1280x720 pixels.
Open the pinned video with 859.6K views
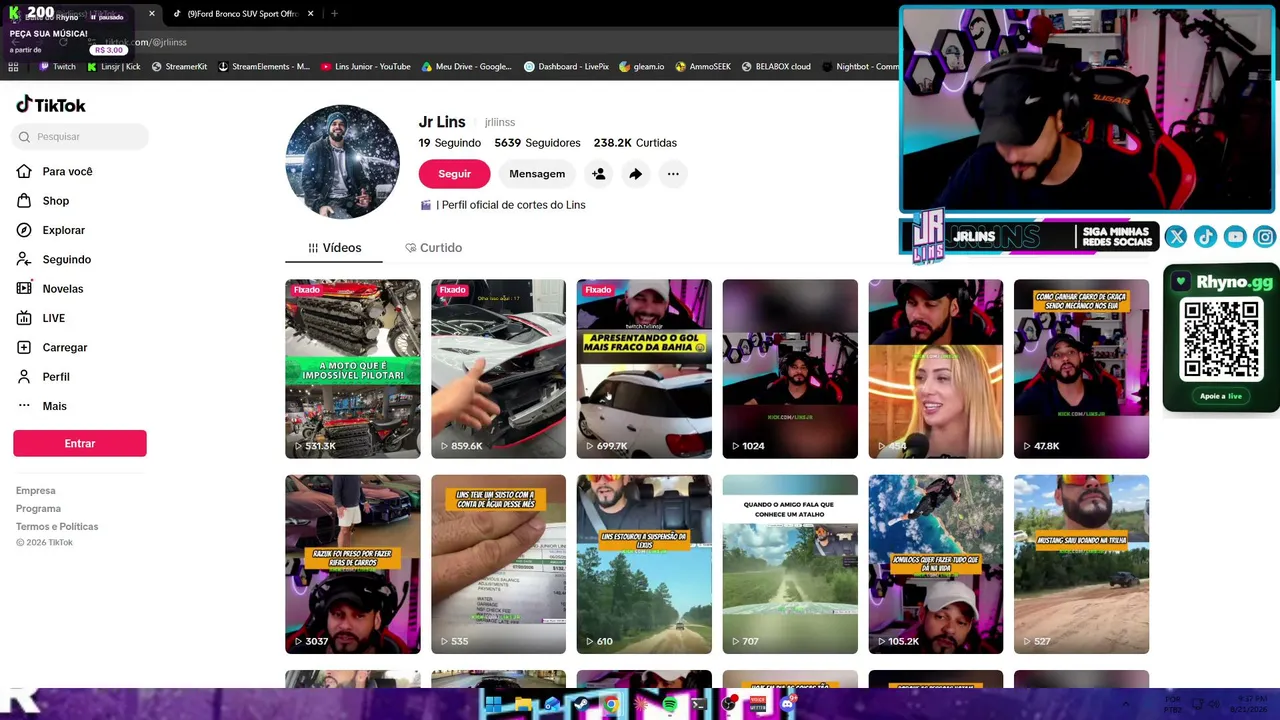[x=498, y=369]
